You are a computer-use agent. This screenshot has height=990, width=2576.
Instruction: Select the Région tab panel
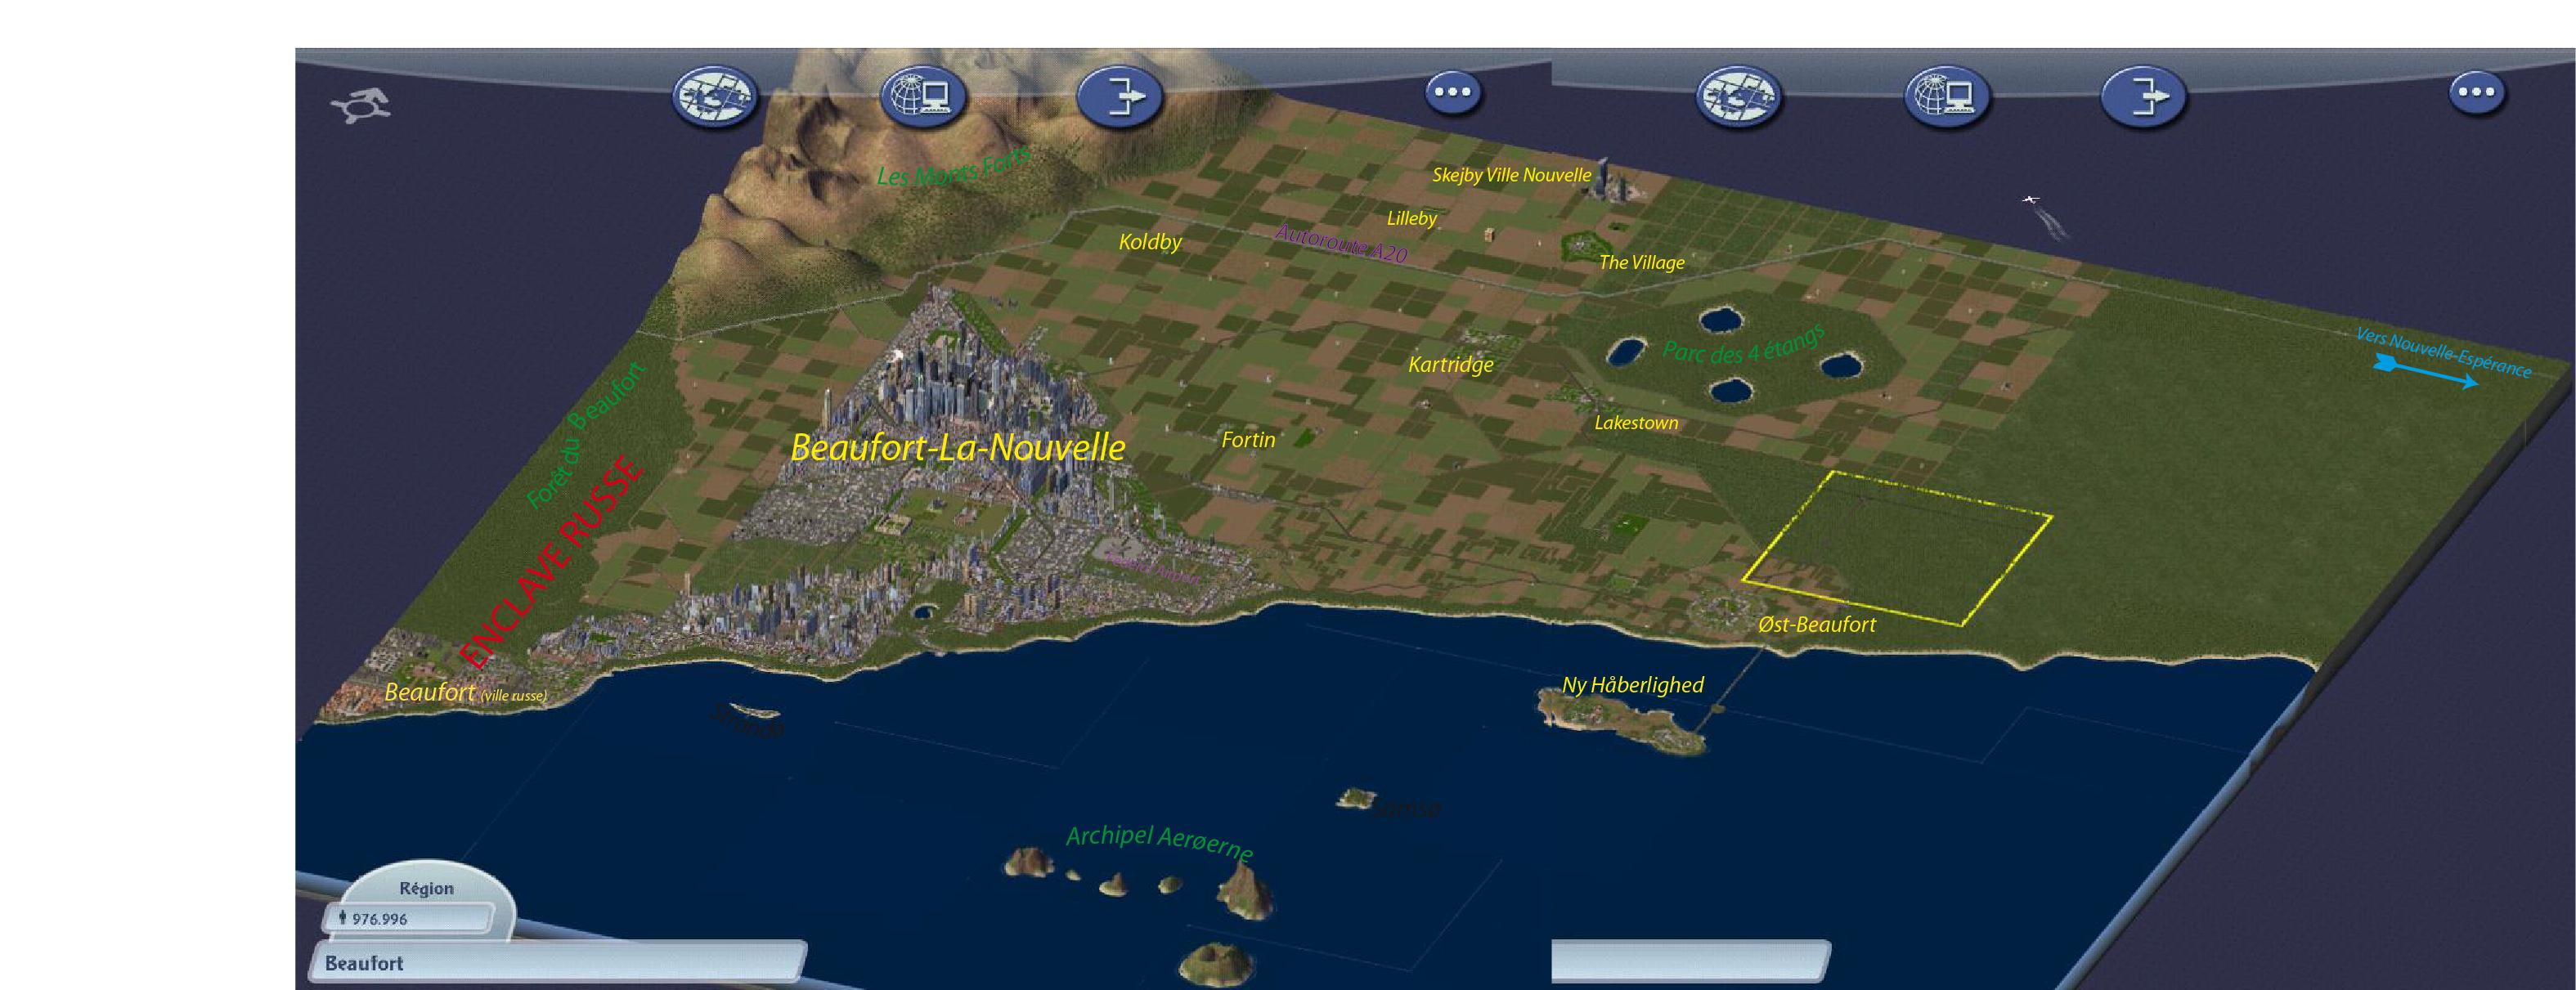[427, 888]
